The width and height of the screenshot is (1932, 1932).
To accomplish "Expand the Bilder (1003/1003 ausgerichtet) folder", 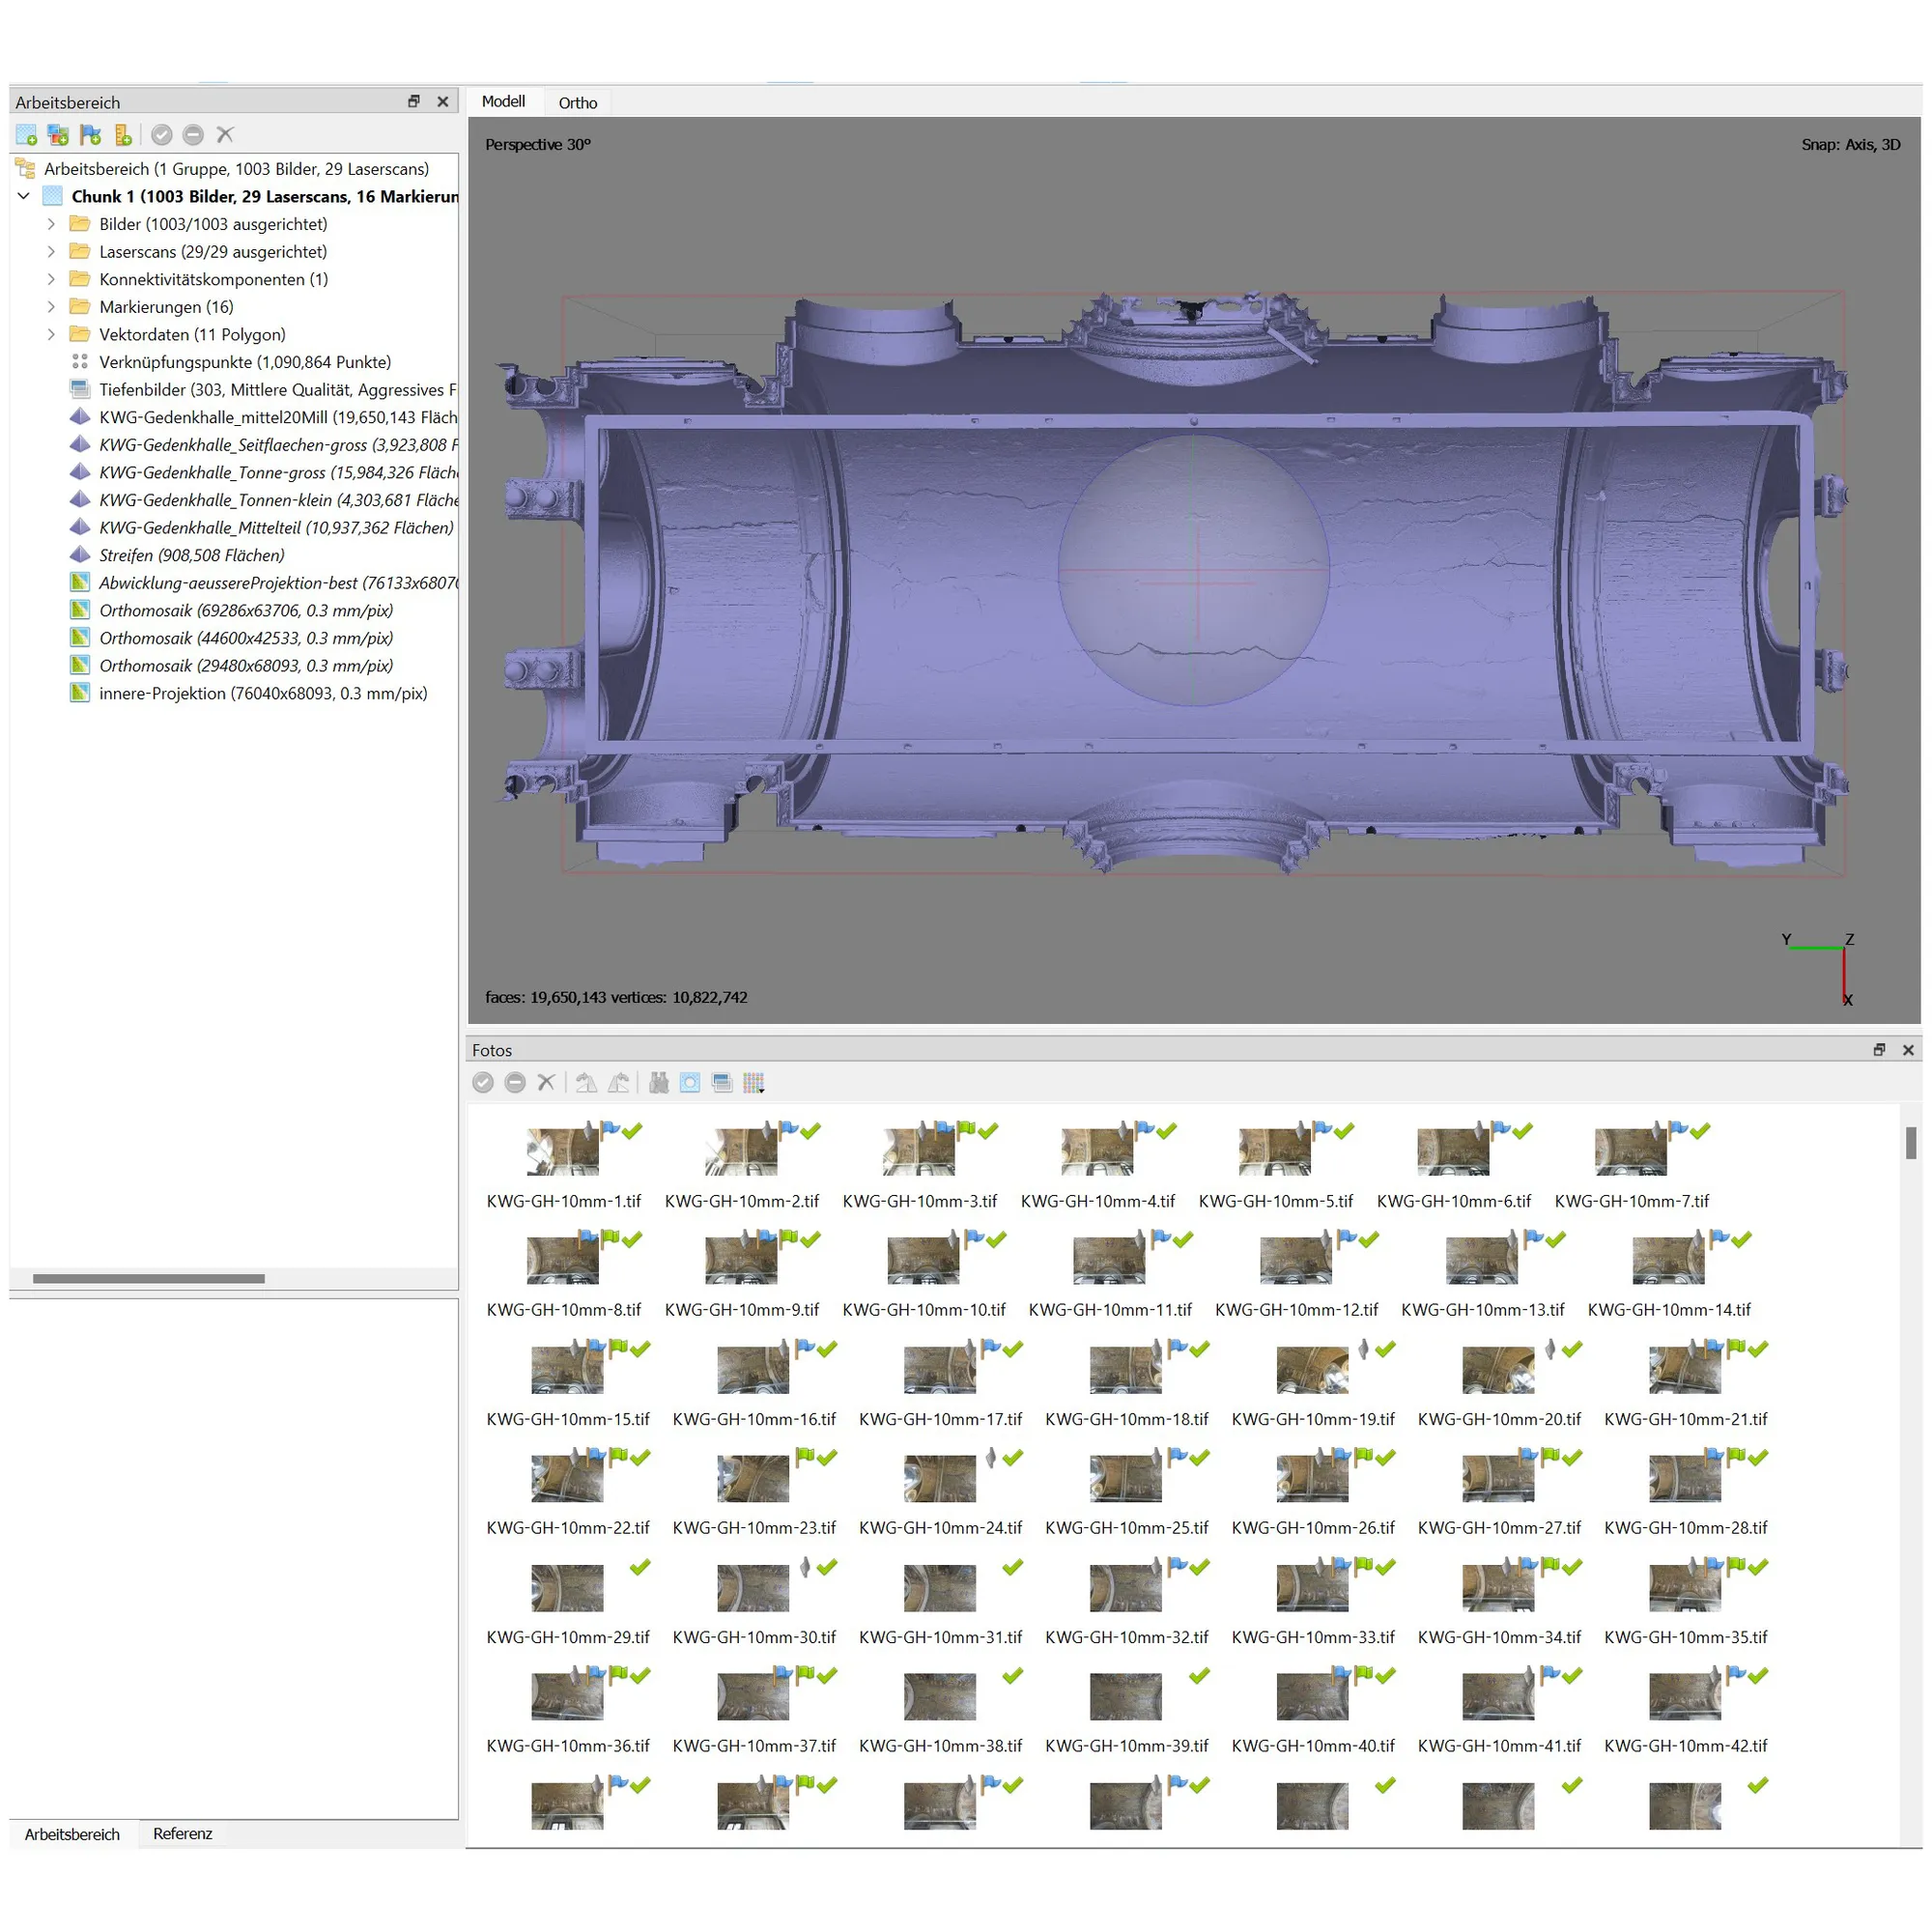I will 51,224.
